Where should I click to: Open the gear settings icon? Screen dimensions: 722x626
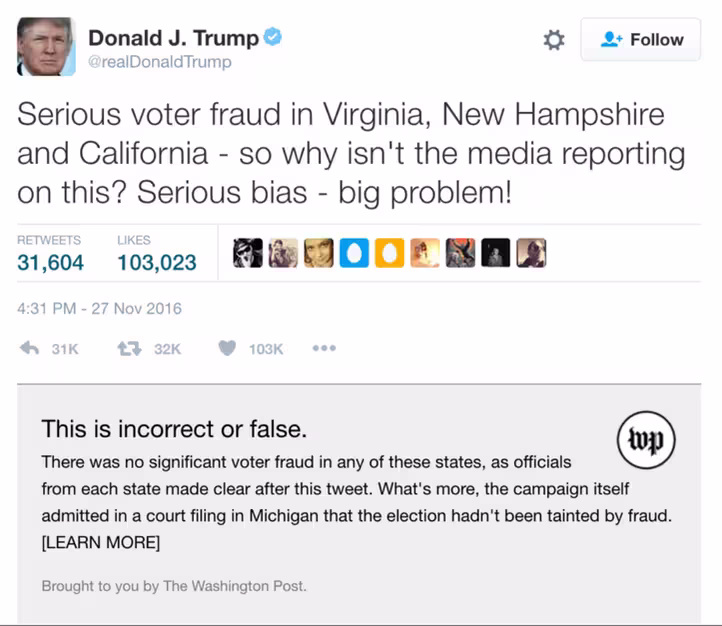point(553,40)
